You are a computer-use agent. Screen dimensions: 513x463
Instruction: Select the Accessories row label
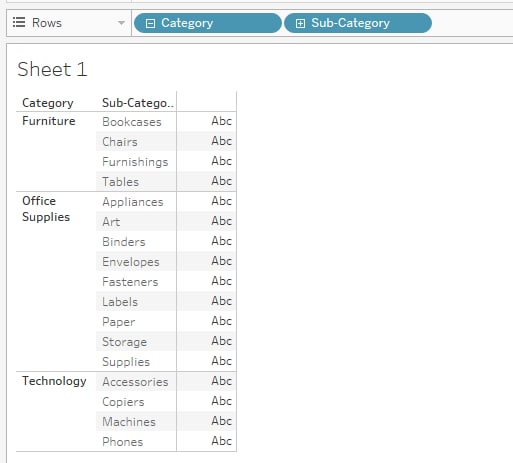(135, 382)
